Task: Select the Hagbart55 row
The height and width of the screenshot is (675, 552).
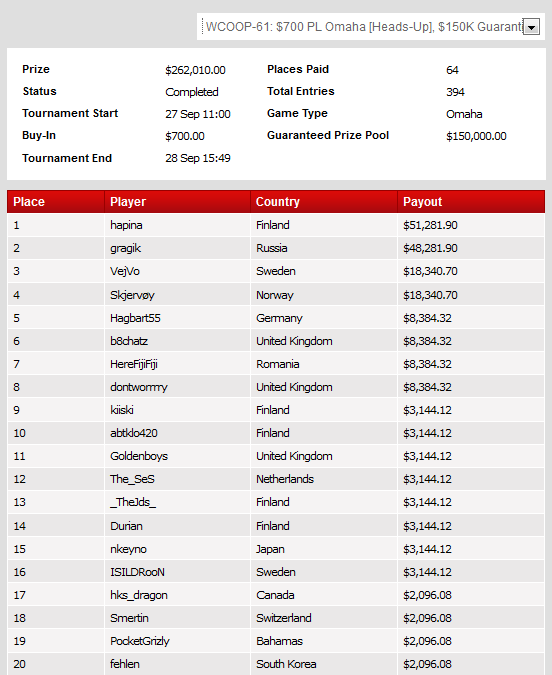Action: tap(276, 318)
